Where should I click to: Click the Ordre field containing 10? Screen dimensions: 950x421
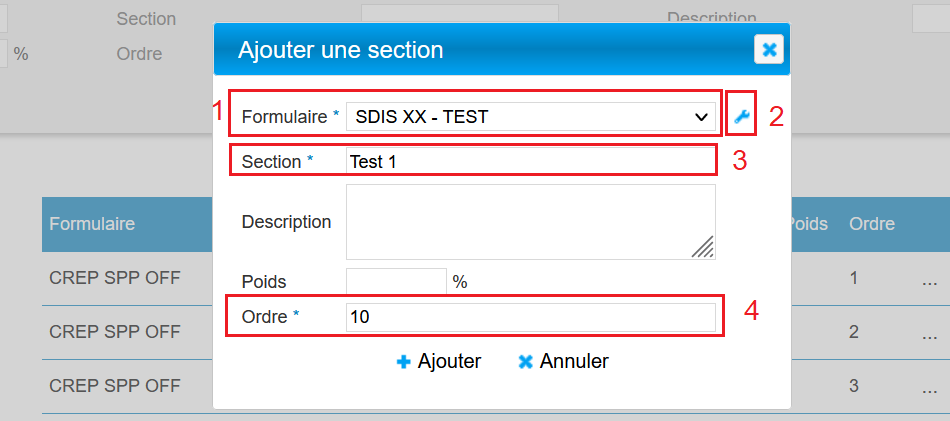tap(530, 317)
